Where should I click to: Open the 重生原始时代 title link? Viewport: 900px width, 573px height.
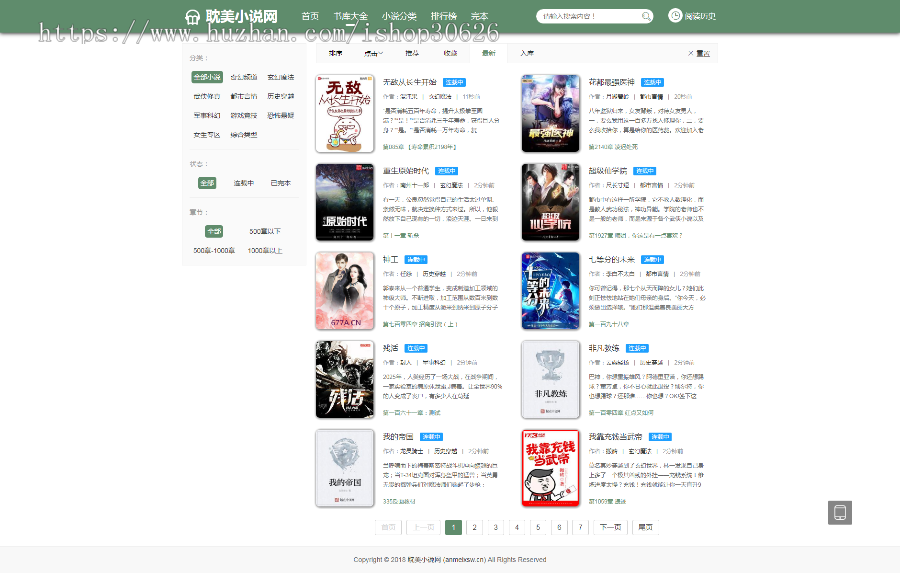tap(406, 171)
